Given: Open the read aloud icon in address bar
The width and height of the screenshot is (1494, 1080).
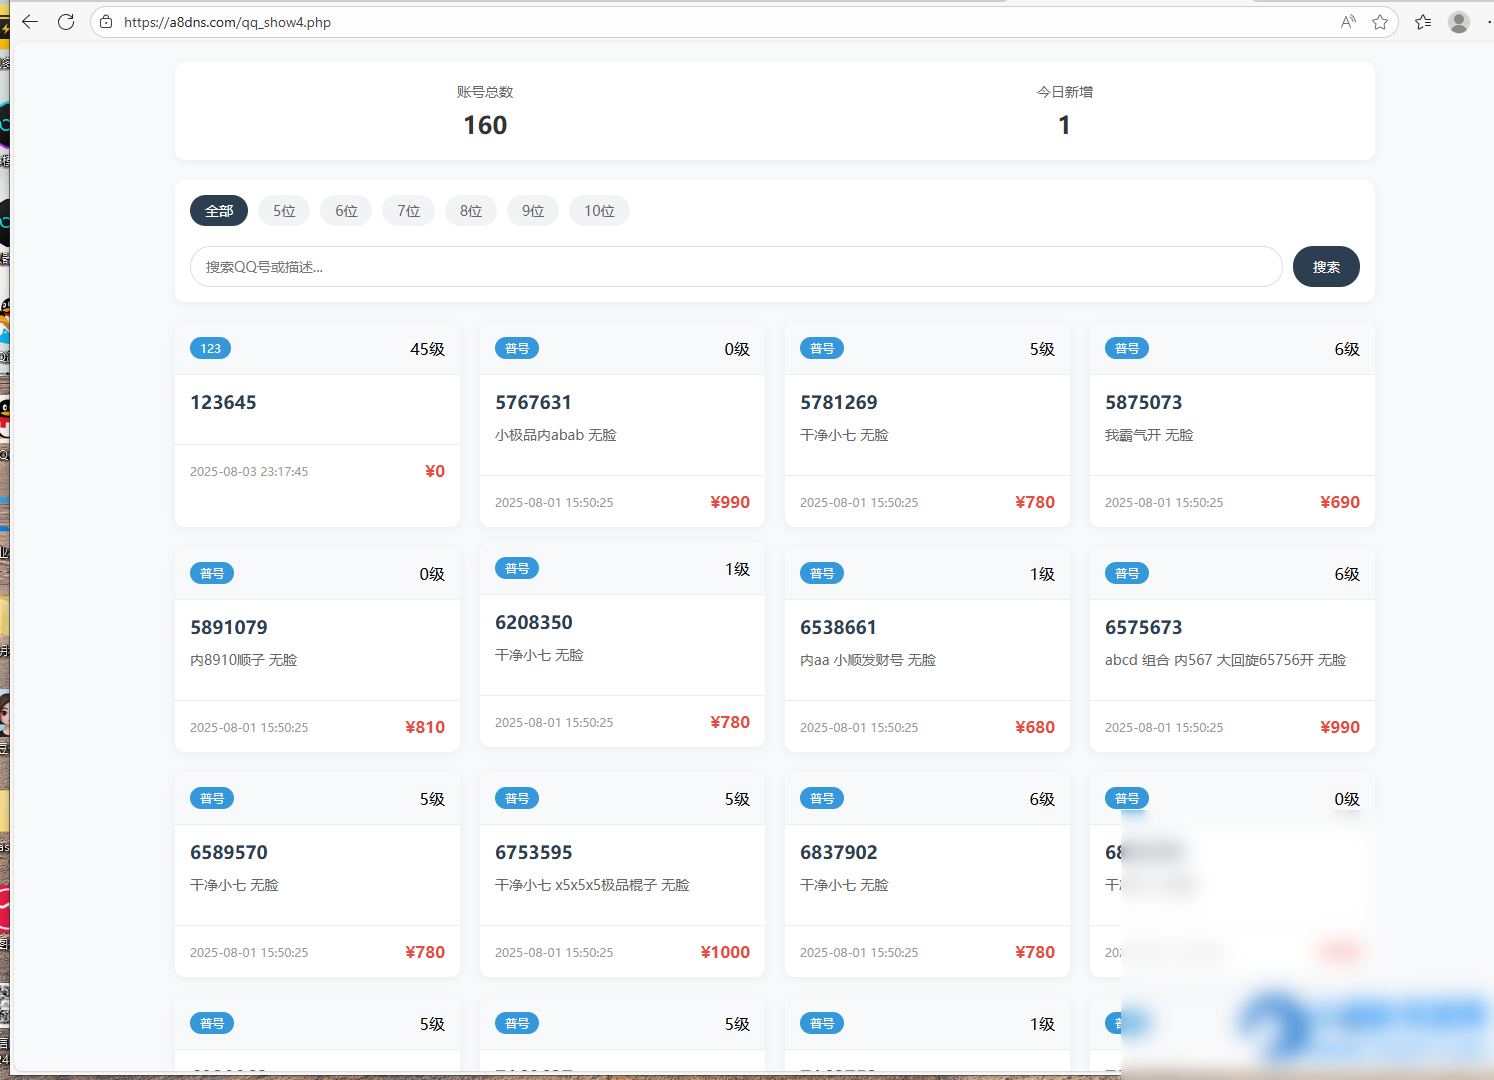Looking at the screenshot, I should click(x=1348, y=22).
